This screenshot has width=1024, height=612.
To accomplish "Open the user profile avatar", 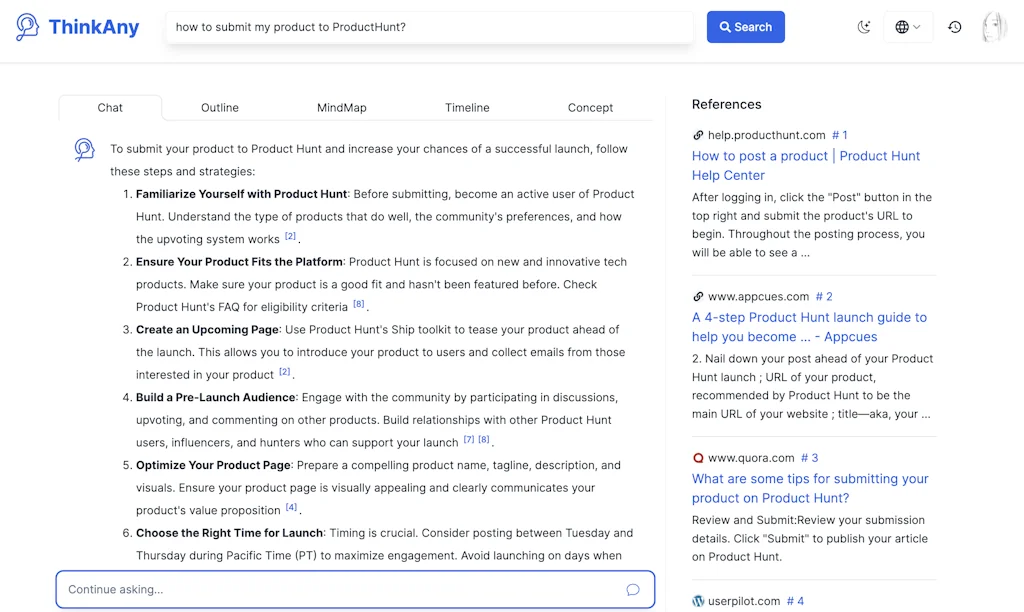I will click(x=994, y=27).
